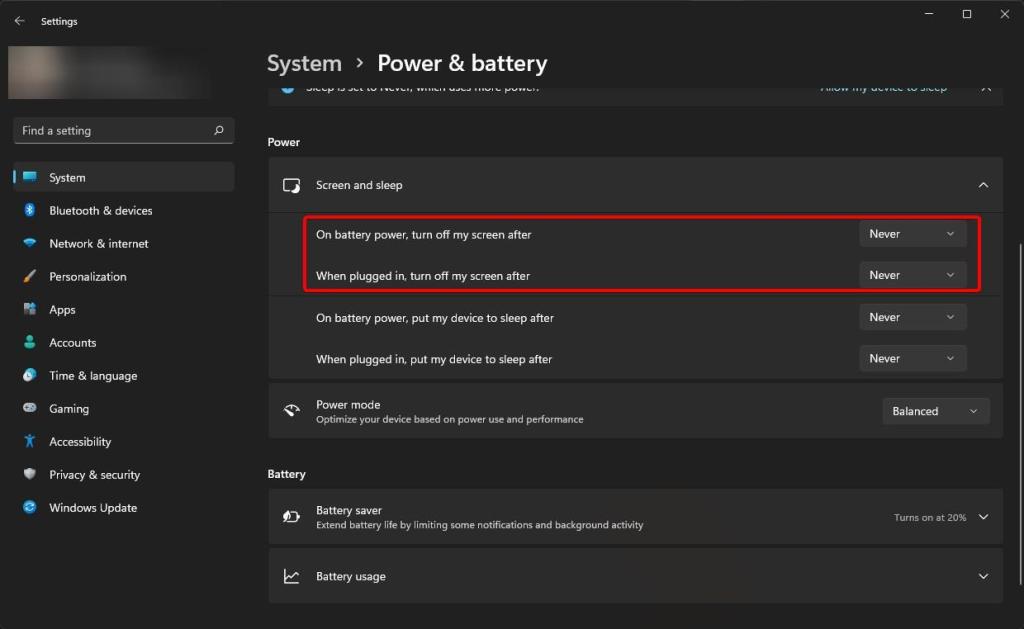Close the Settings window

pos(1004,14)
